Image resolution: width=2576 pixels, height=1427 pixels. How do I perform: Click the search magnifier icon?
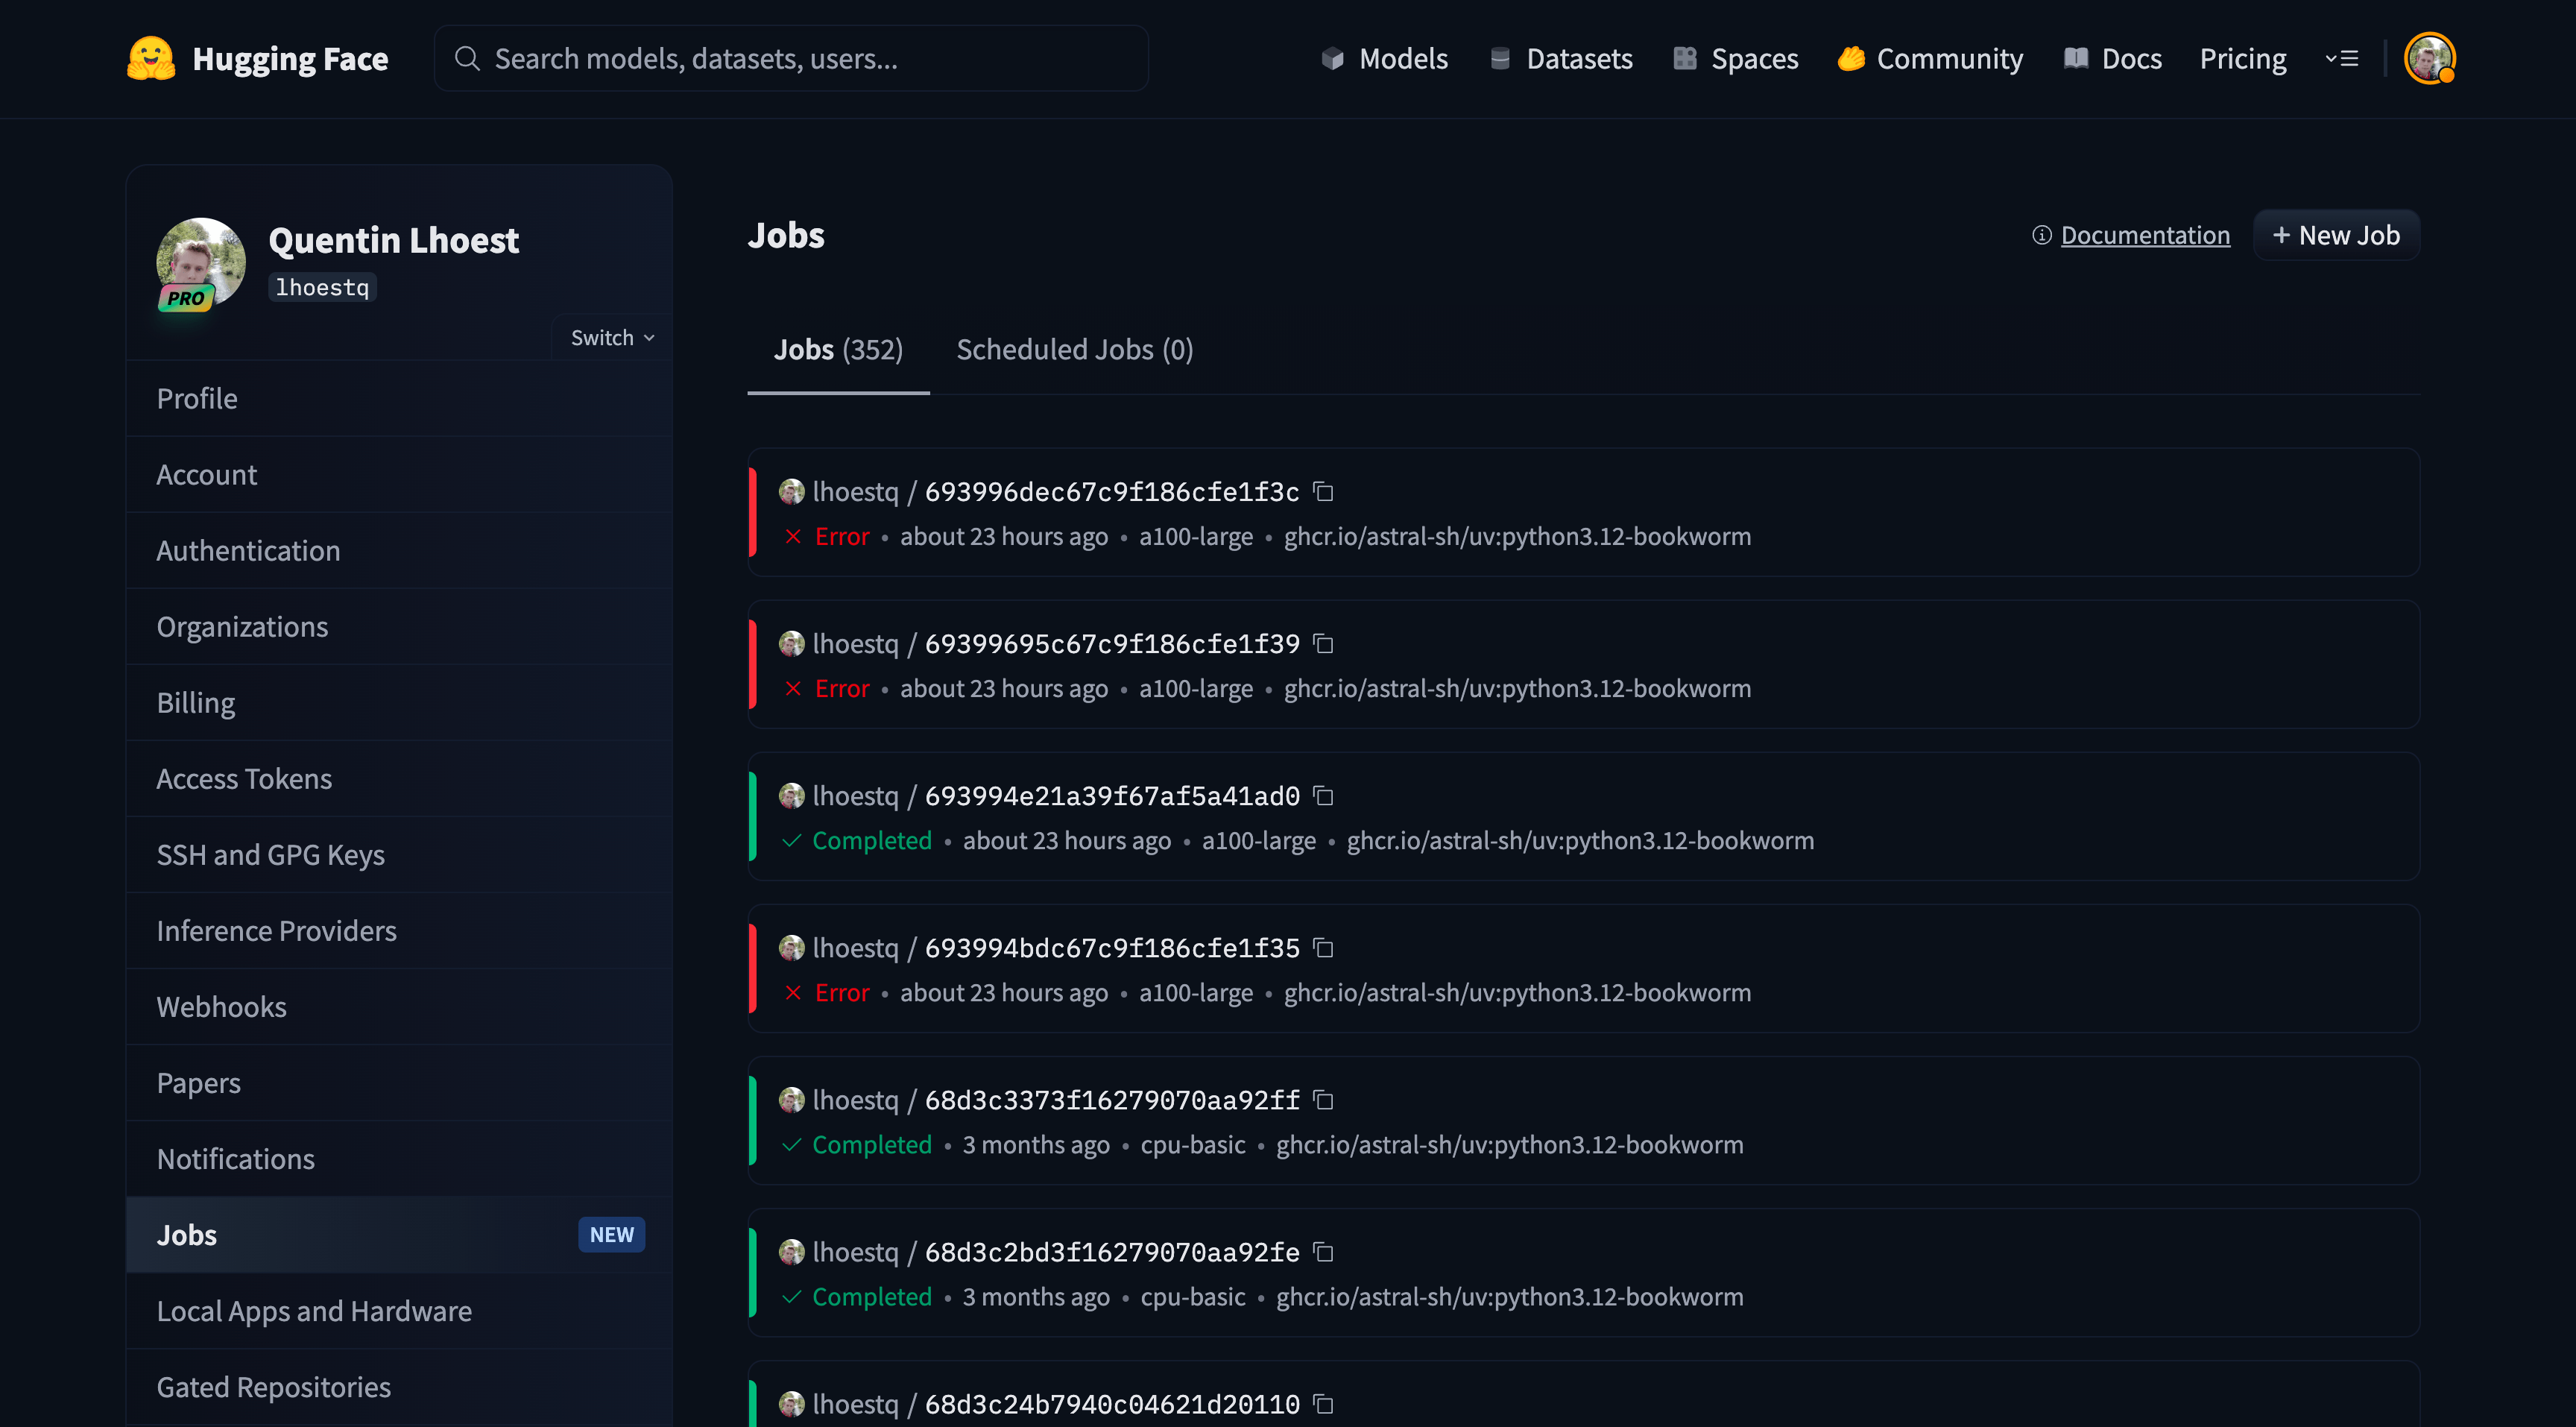[467, 59]
